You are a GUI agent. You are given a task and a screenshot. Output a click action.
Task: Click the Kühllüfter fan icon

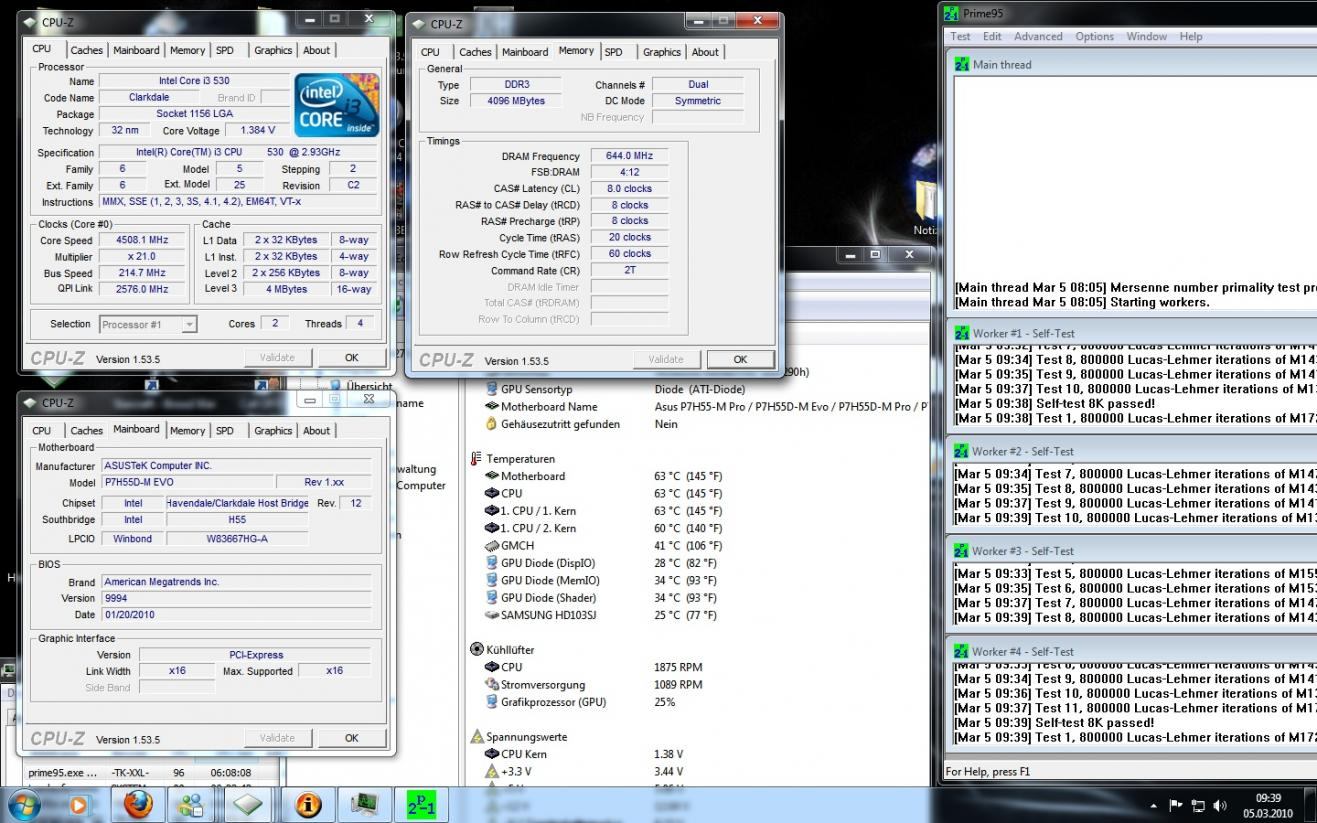tap(476, 649)
